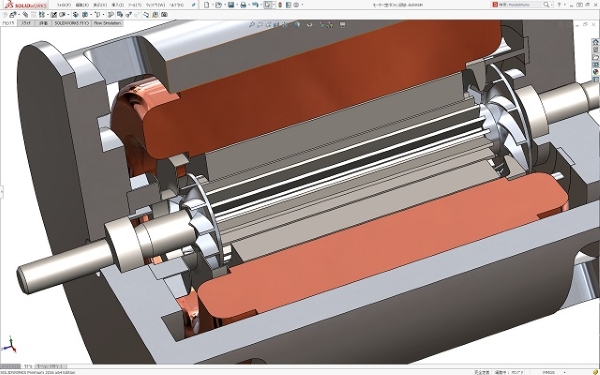Toggle the menu bar pin icon

tap(194, 5)
